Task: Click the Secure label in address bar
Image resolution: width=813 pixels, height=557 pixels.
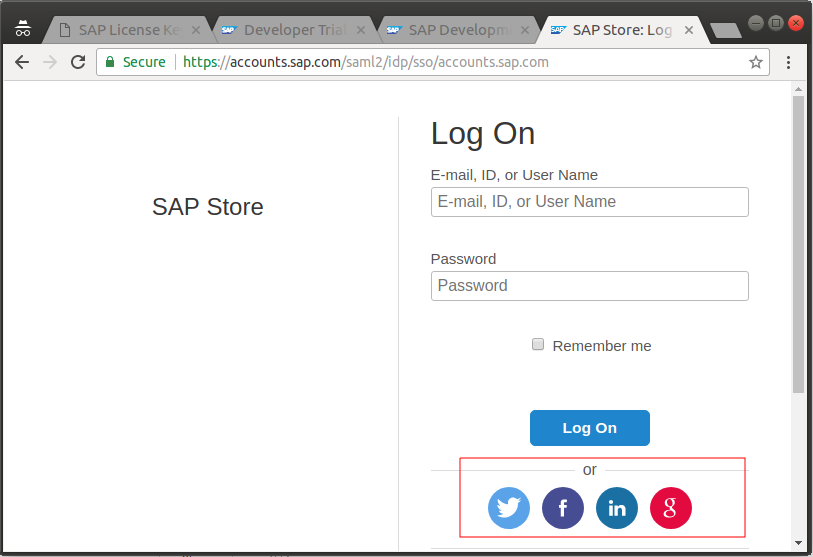Action: click(144, 62)
